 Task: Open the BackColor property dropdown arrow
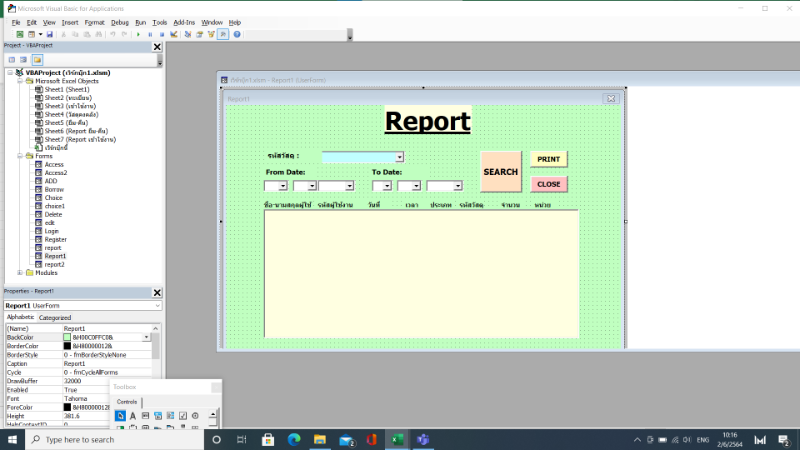[x=148, y=337]
